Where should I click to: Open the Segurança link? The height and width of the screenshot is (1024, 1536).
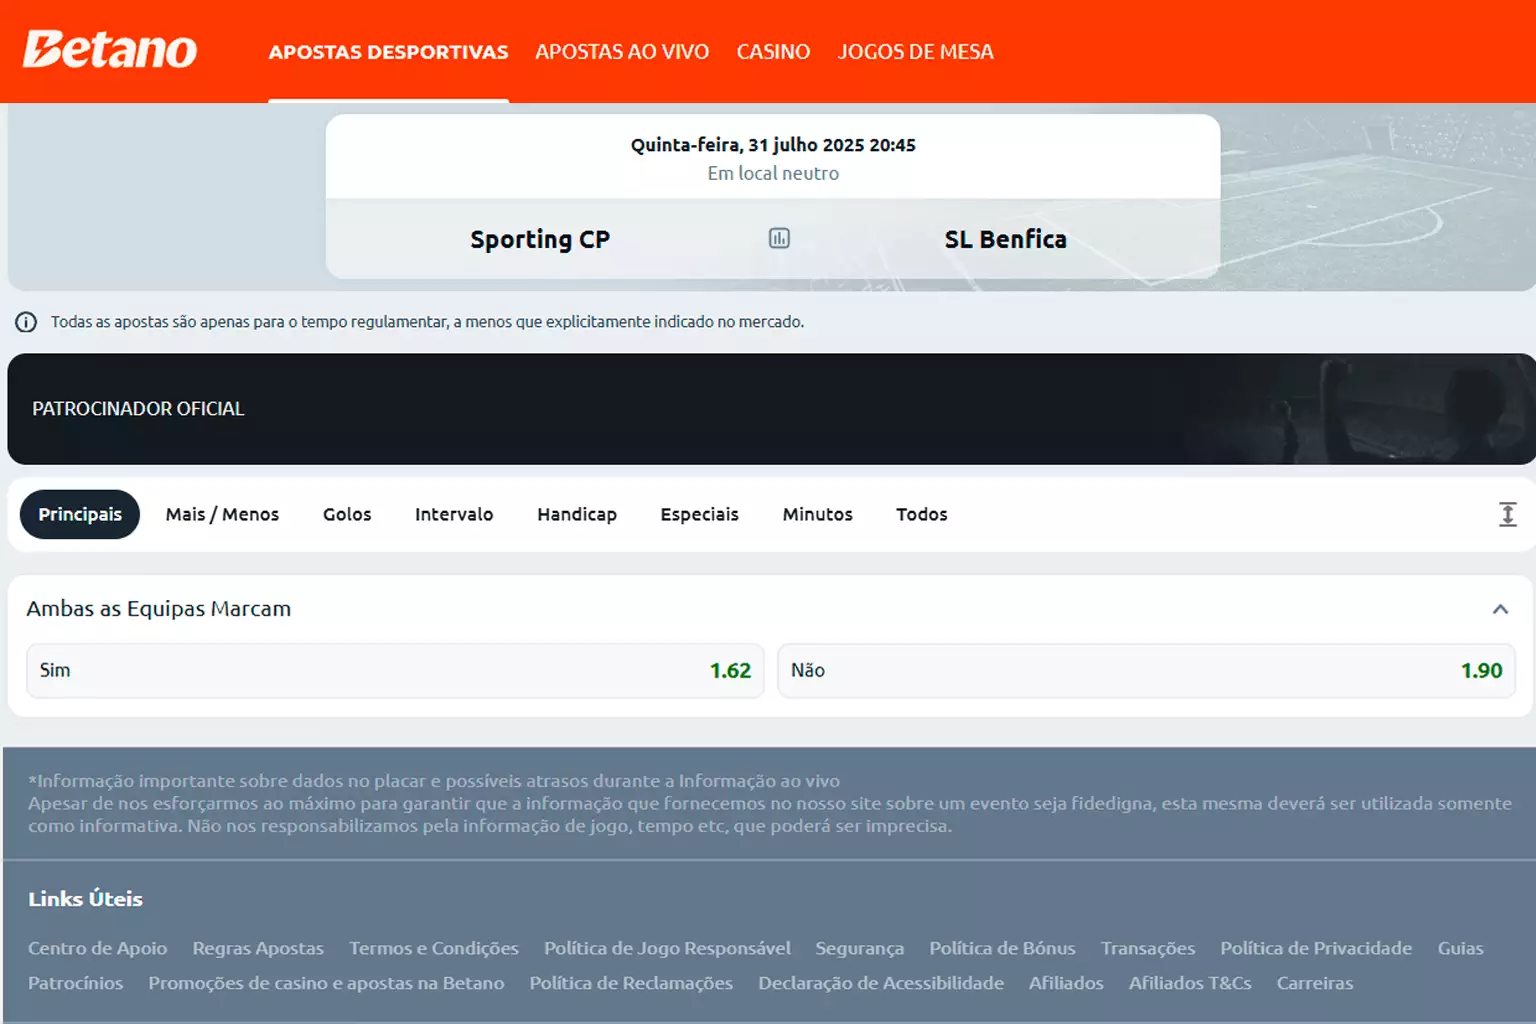click(859, 948)
